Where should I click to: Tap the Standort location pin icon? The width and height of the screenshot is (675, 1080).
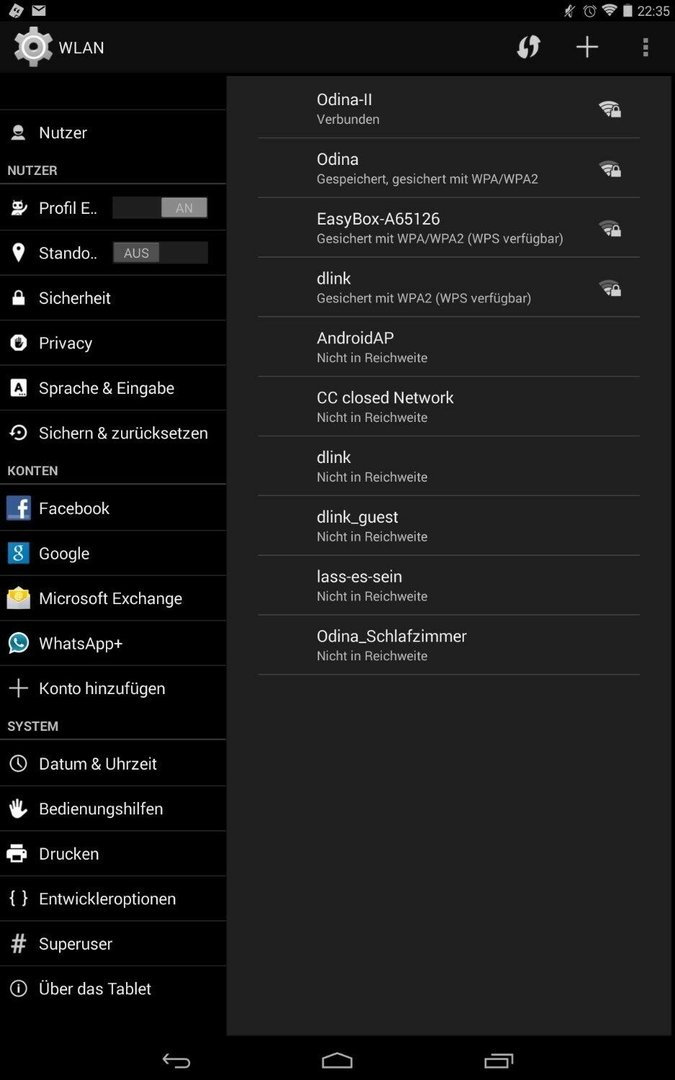point(19,253)
